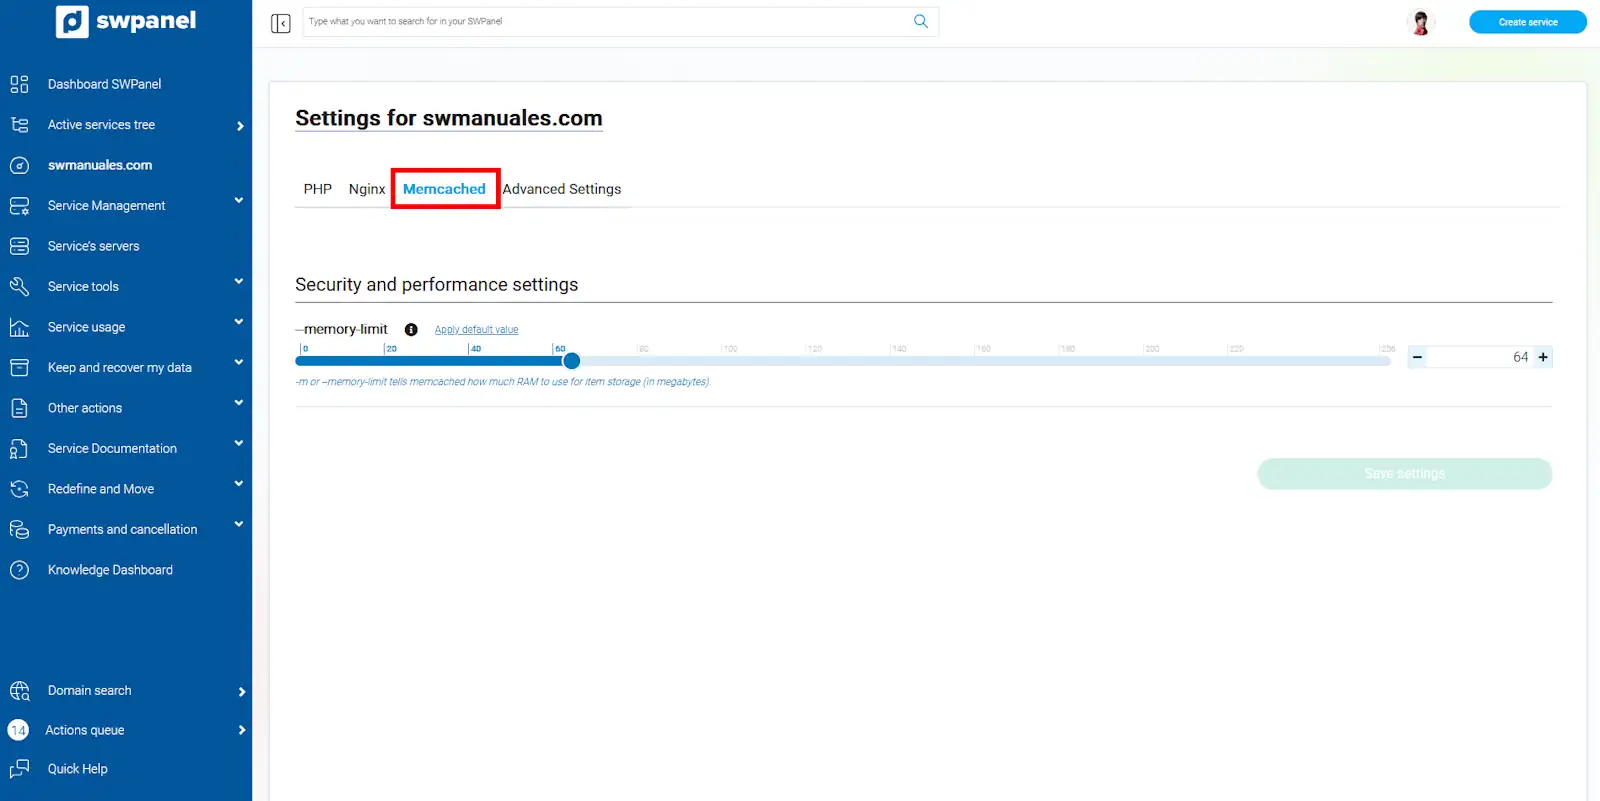Viewport: 1600px width, 801px height.
Task: Expand the Service Management menu
Action: click(238, 201)
